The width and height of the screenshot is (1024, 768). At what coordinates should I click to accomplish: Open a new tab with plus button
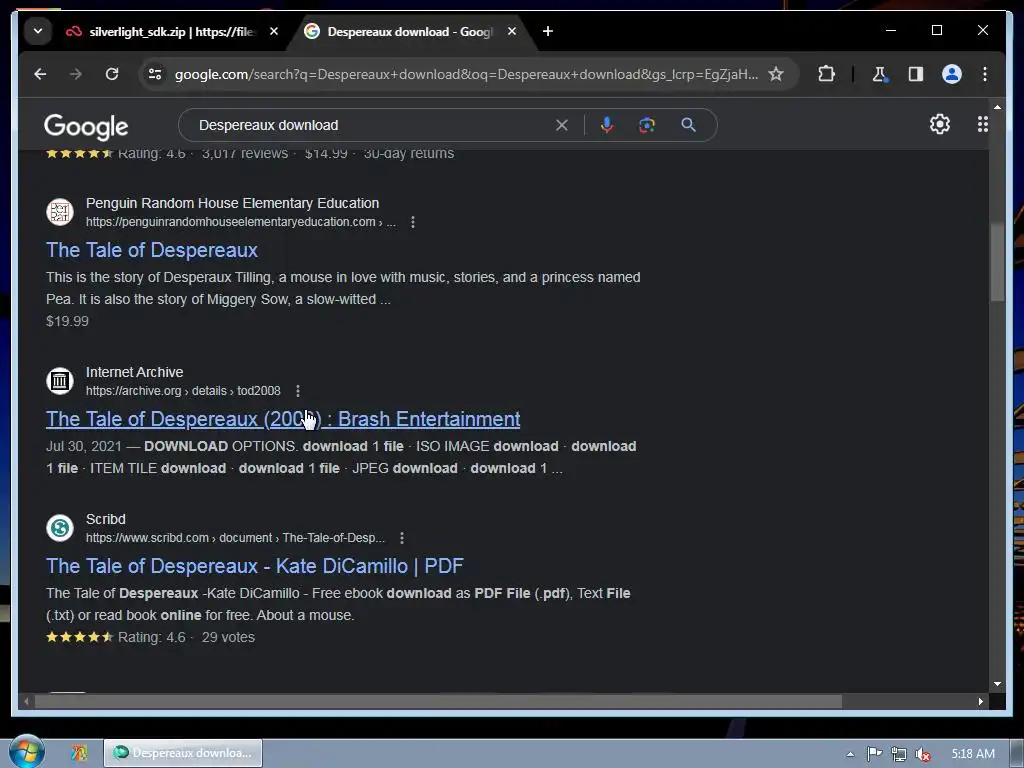(548, 31)
